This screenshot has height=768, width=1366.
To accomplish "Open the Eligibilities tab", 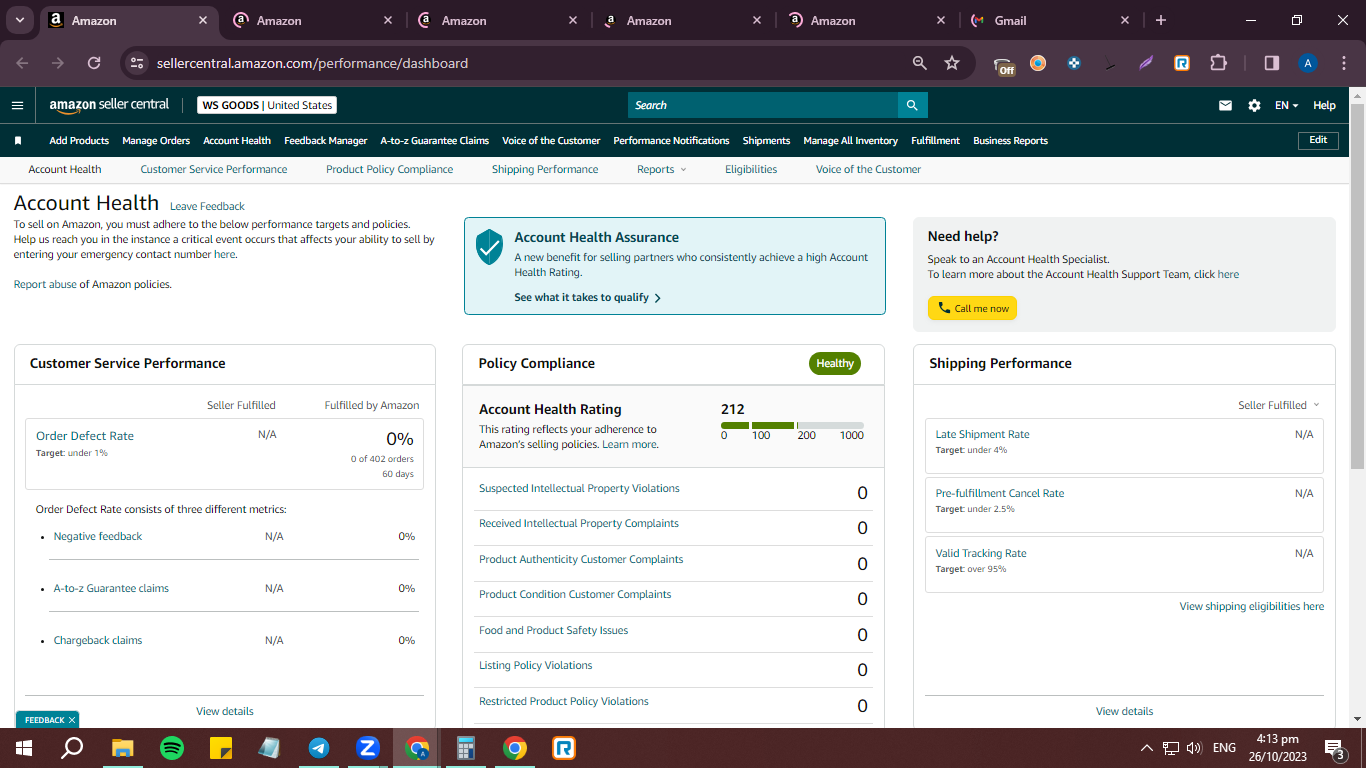I will pyautogui.click(x=751, y=170).
